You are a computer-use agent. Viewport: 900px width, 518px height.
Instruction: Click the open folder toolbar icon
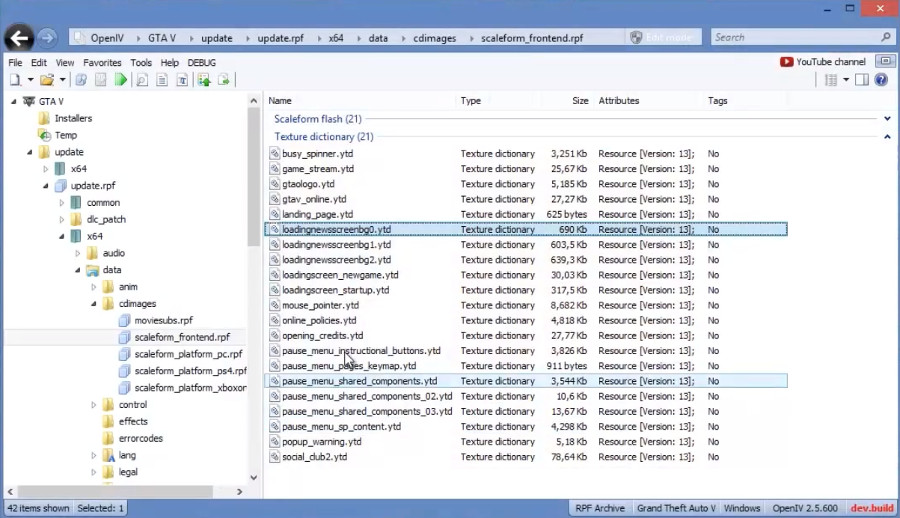coord(46,80)
